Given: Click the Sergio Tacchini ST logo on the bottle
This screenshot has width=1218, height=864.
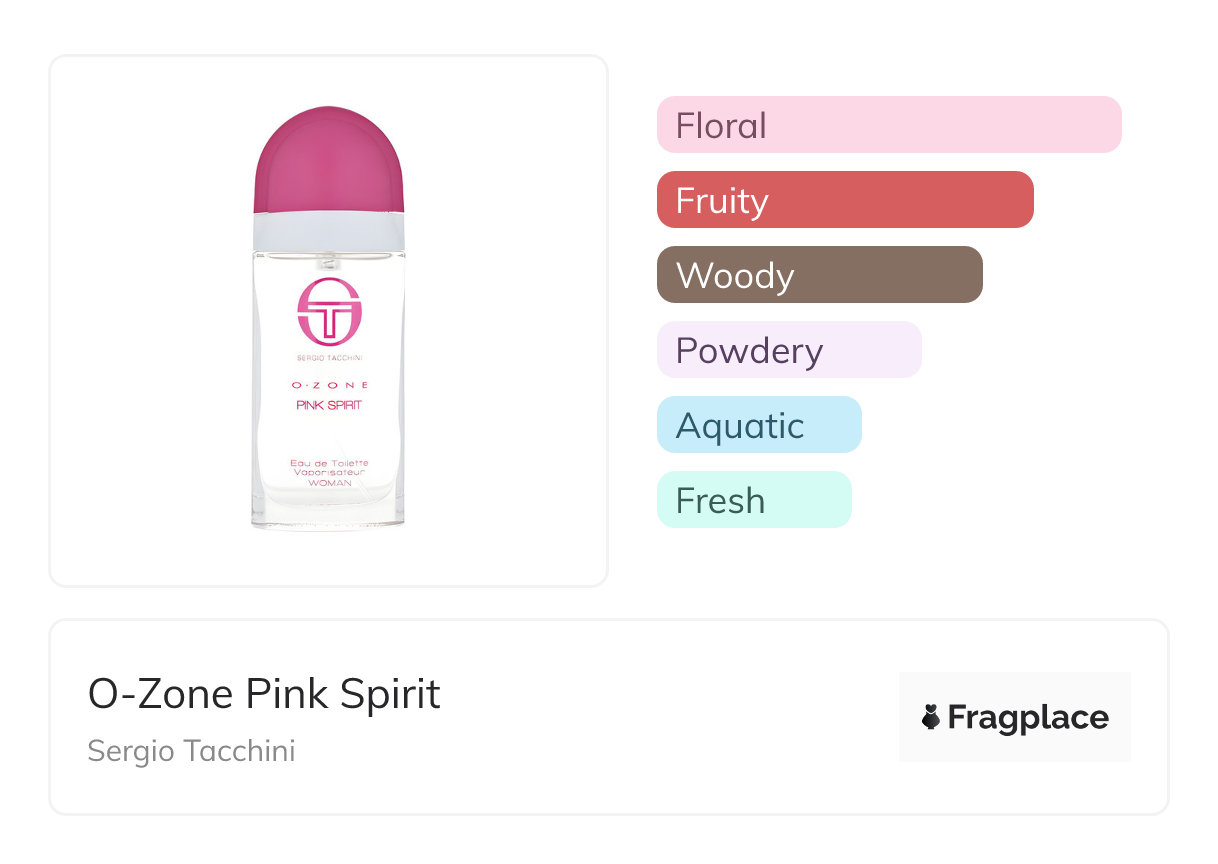Looking at the screenshot, I should pyautogui.click(x=329, y=311).
